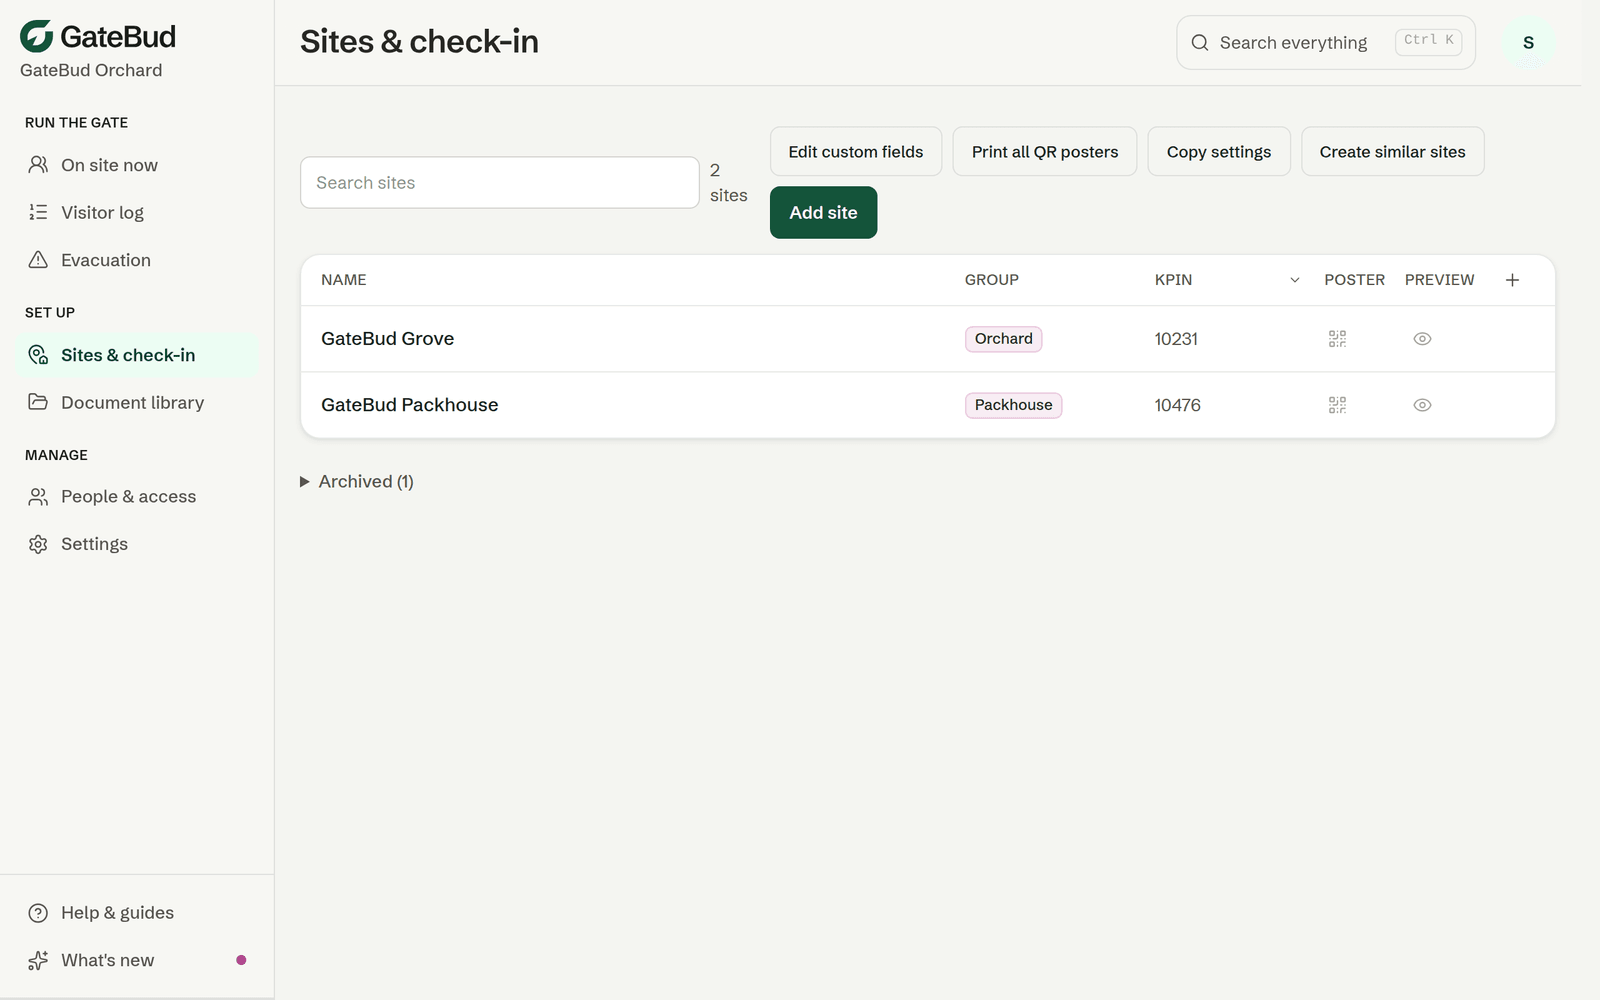This screenshot has width=1600, height=1000.
Task: Click the GateBud logo icon
Action: pos(37,36)
